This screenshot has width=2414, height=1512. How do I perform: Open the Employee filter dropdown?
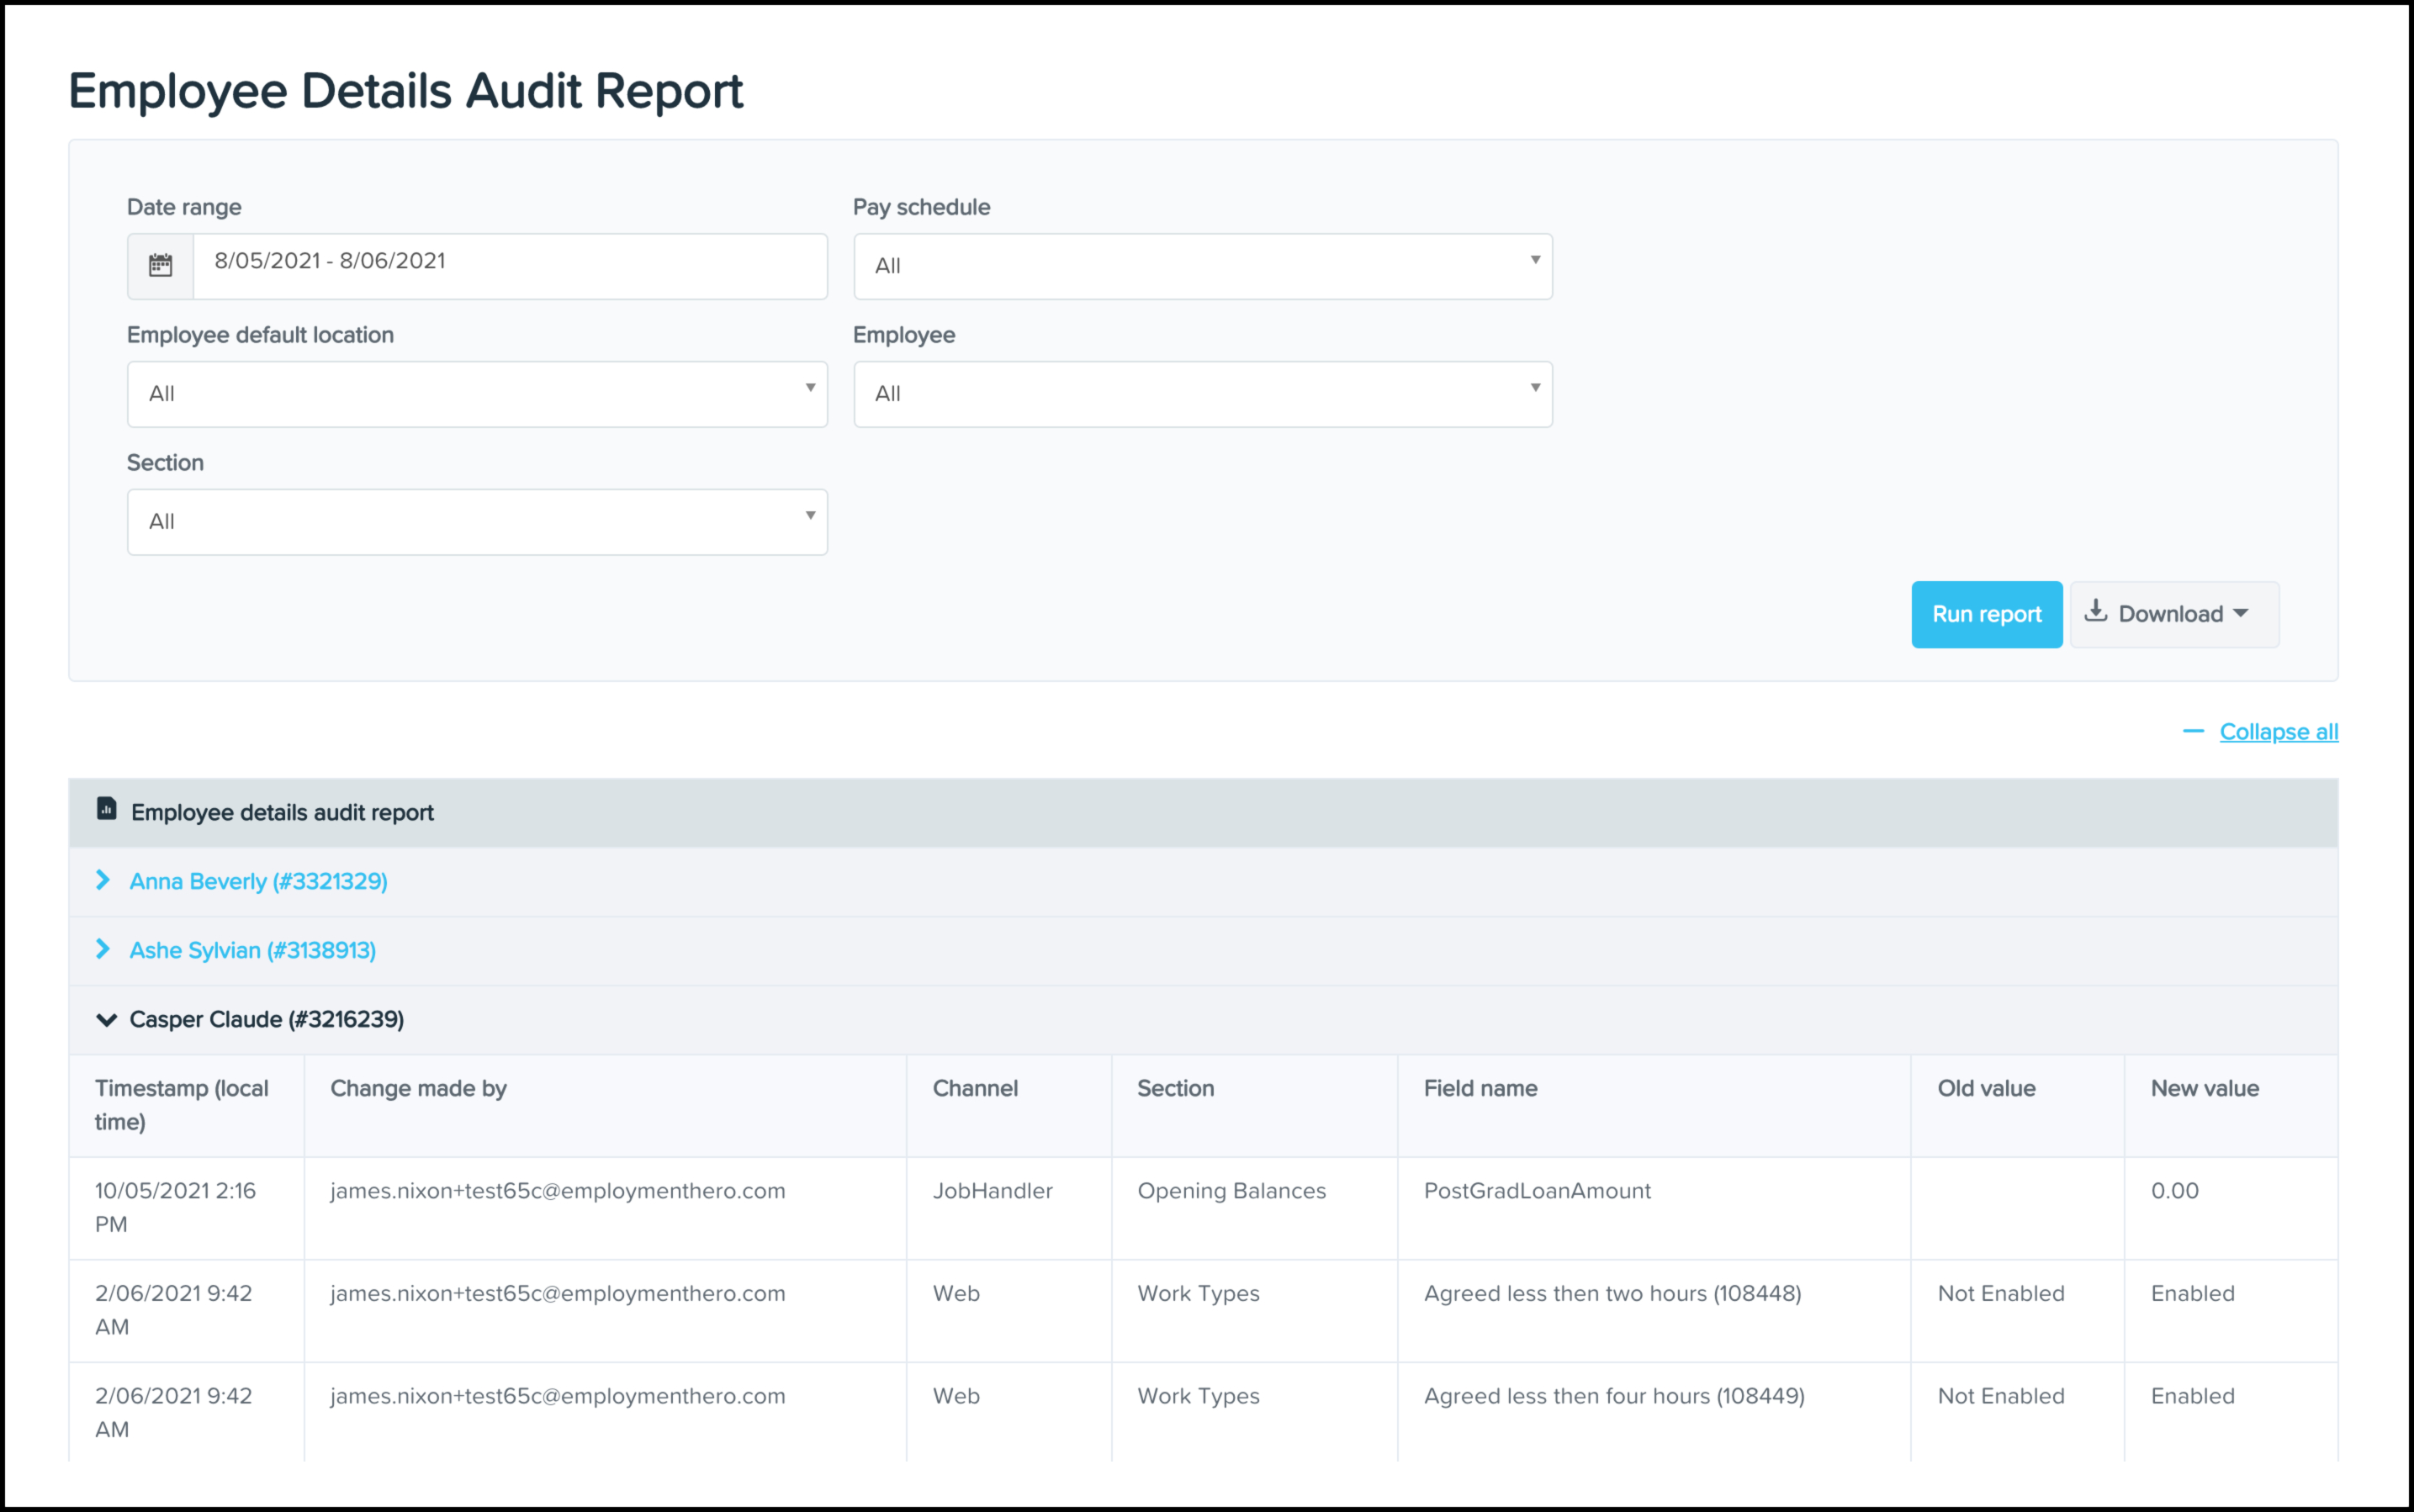pyautogui.click(x=1202, y=394)
